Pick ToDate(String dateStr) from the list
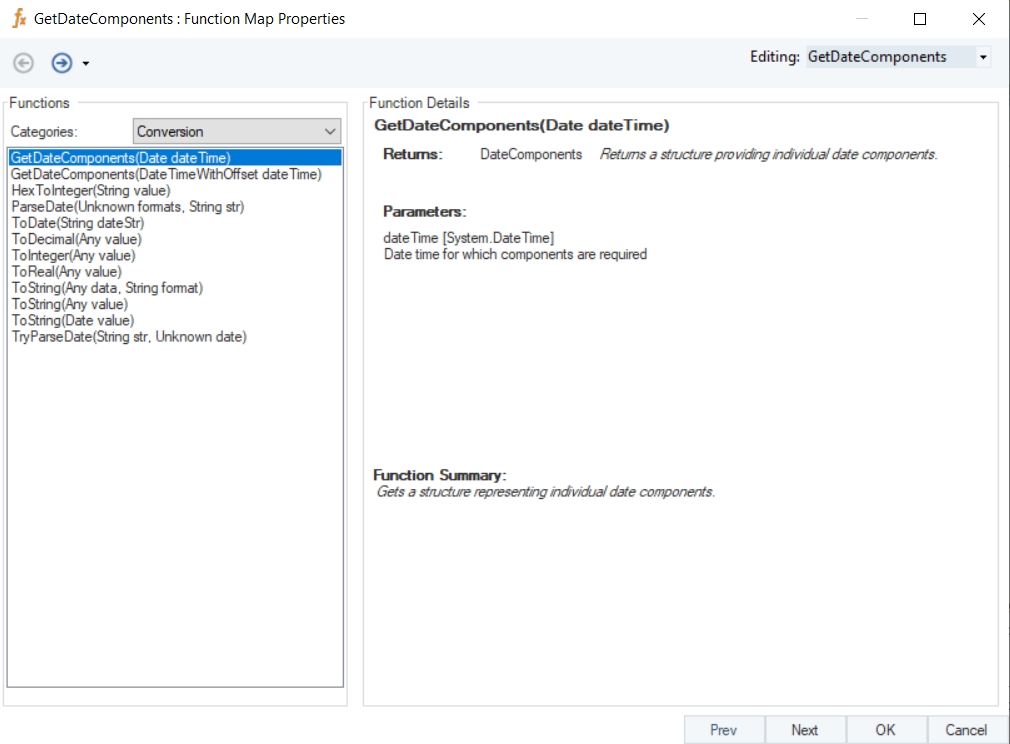 click(78, 223)
